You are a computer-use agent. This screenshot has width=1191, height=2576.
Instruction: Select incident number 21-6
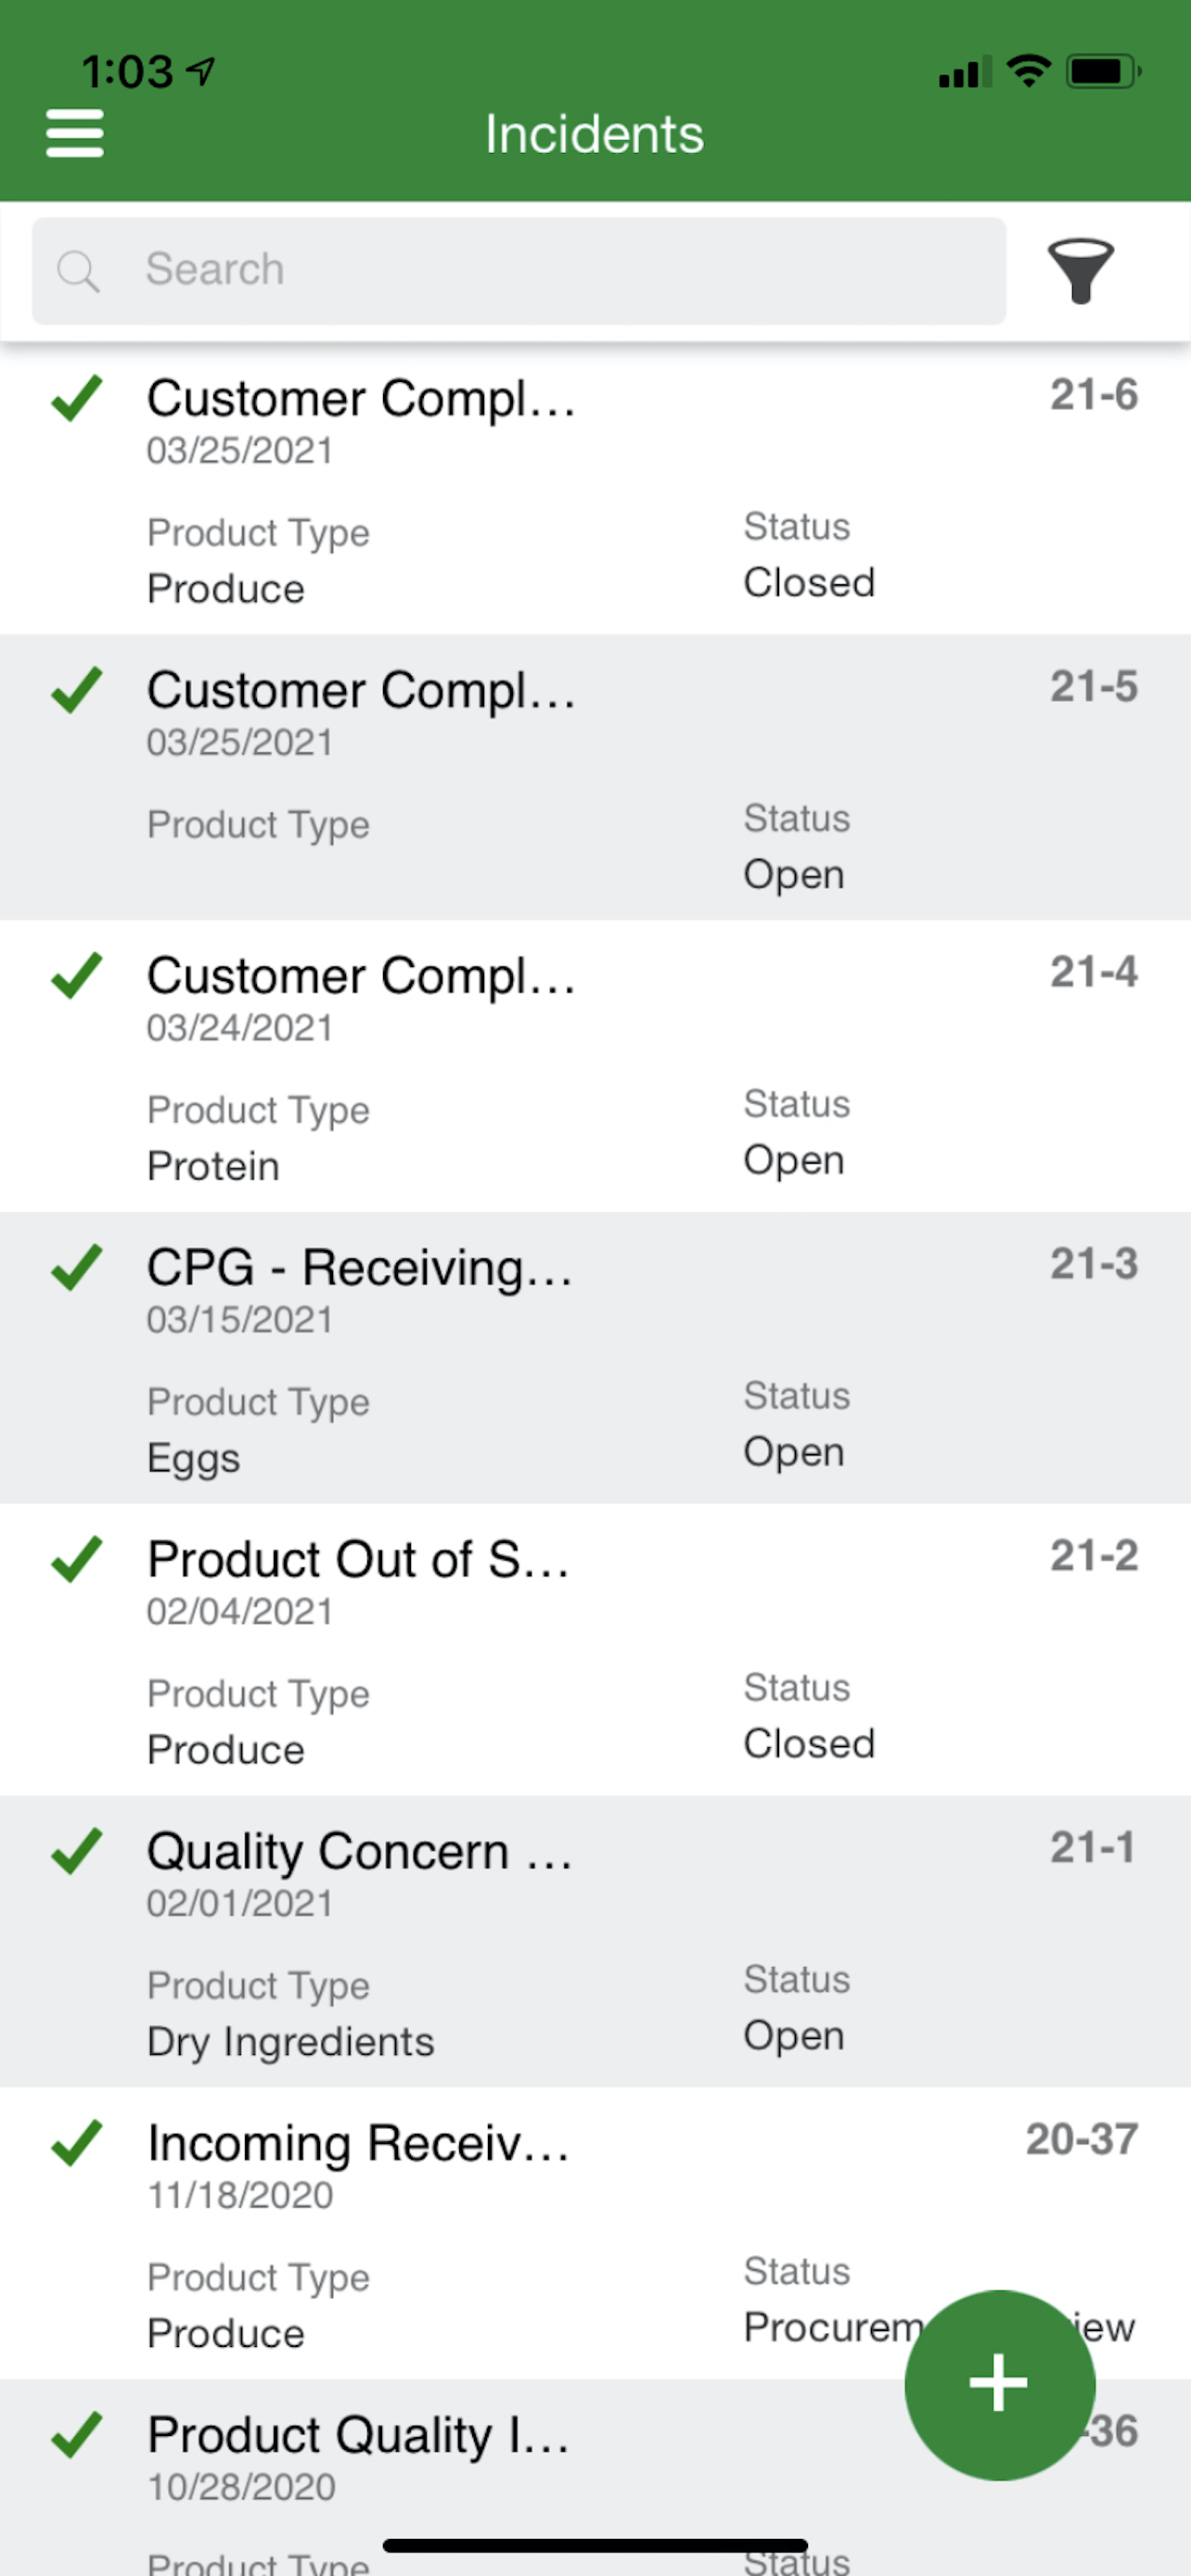click(x=1094, y=395)
